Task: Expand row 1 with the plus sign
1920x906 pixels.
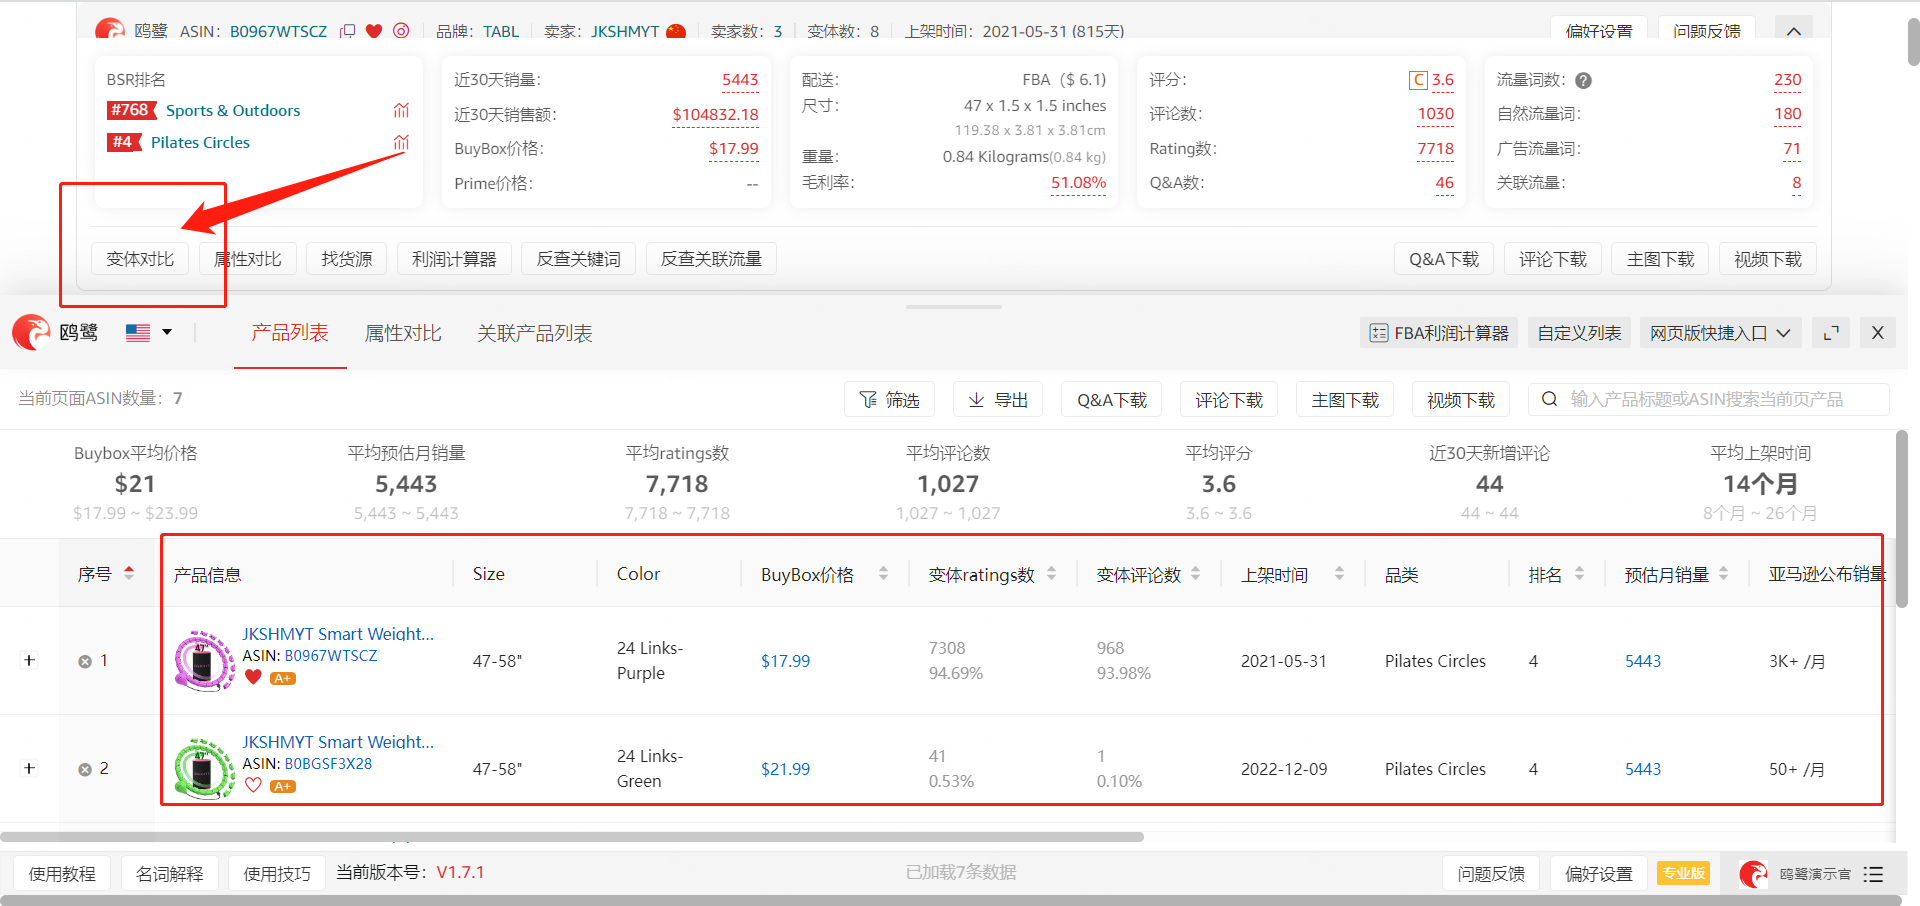Action: (29, 660)
